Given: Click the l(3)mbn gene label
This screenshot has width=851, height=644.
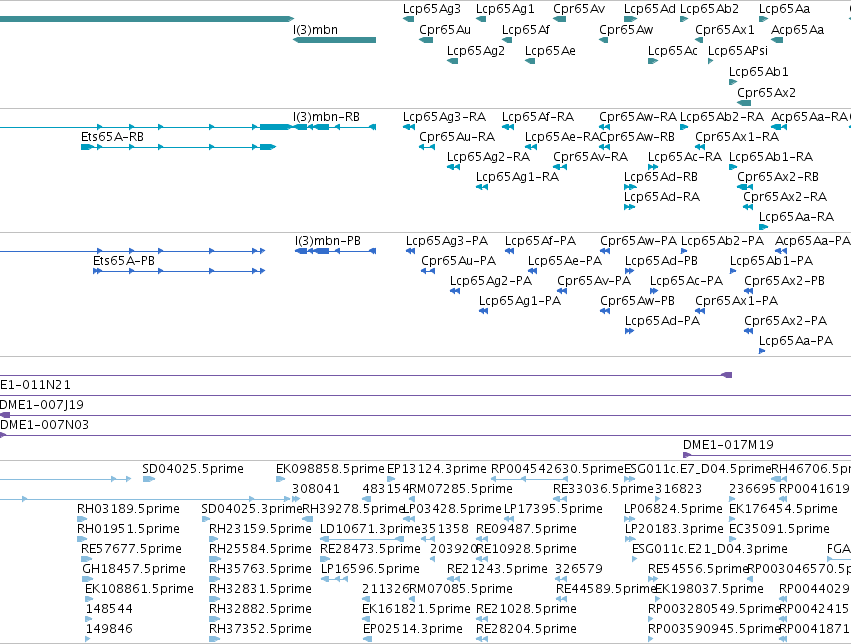Looking at the screenshot, I should tap(315, 30).
